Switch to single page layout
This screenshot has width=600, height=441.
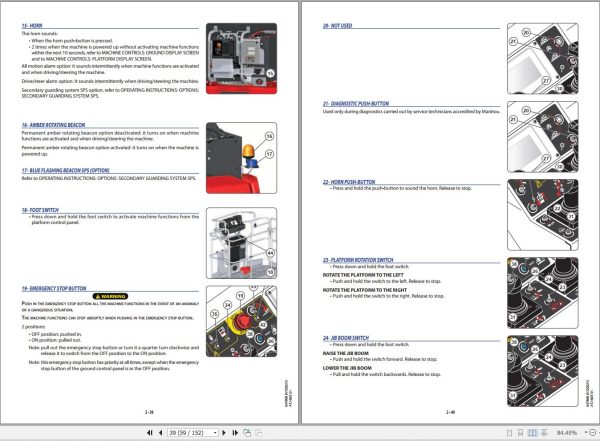509,433
